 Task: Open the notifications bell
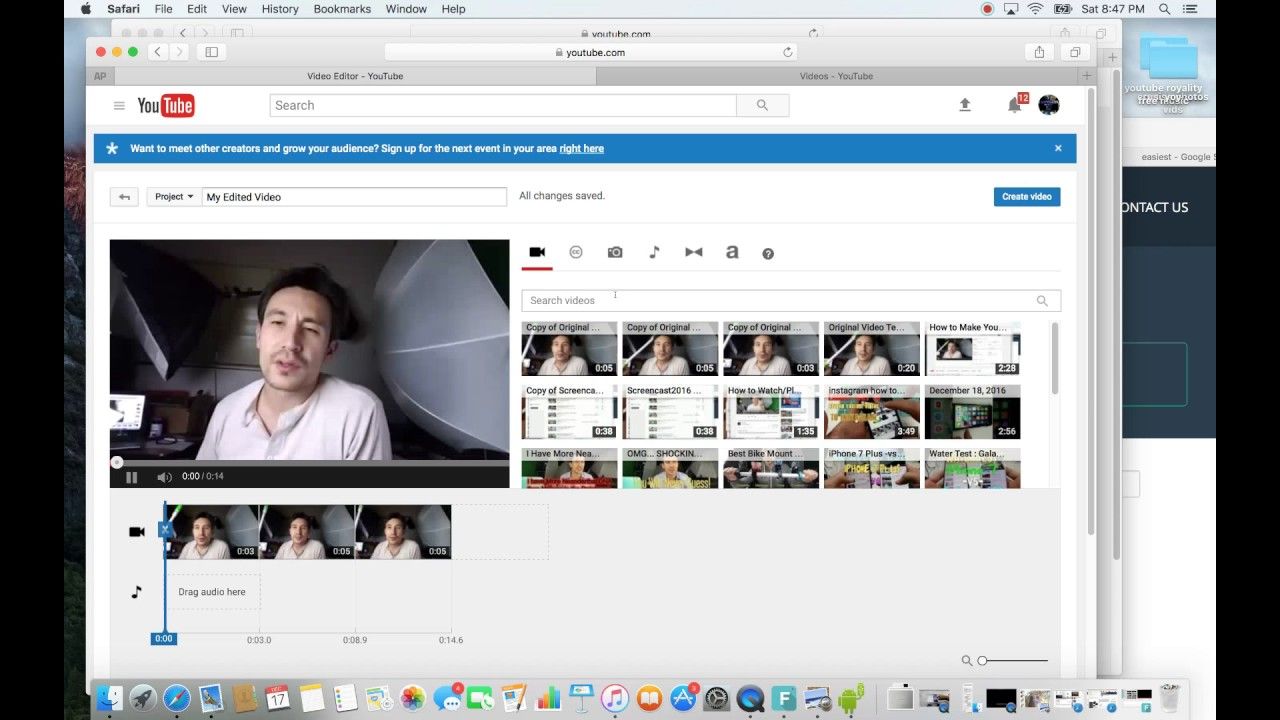1014,105
